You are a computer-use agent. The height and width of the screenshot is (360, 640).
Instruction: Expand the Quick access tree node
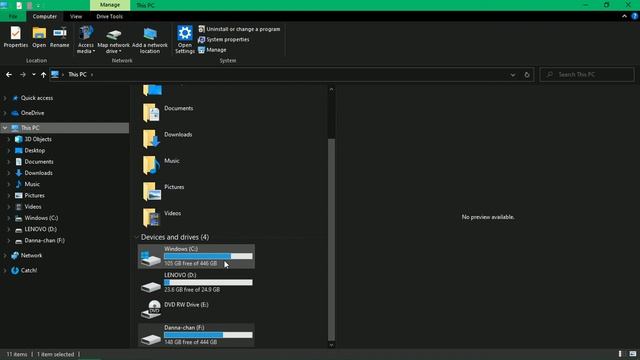pos(5,98)
